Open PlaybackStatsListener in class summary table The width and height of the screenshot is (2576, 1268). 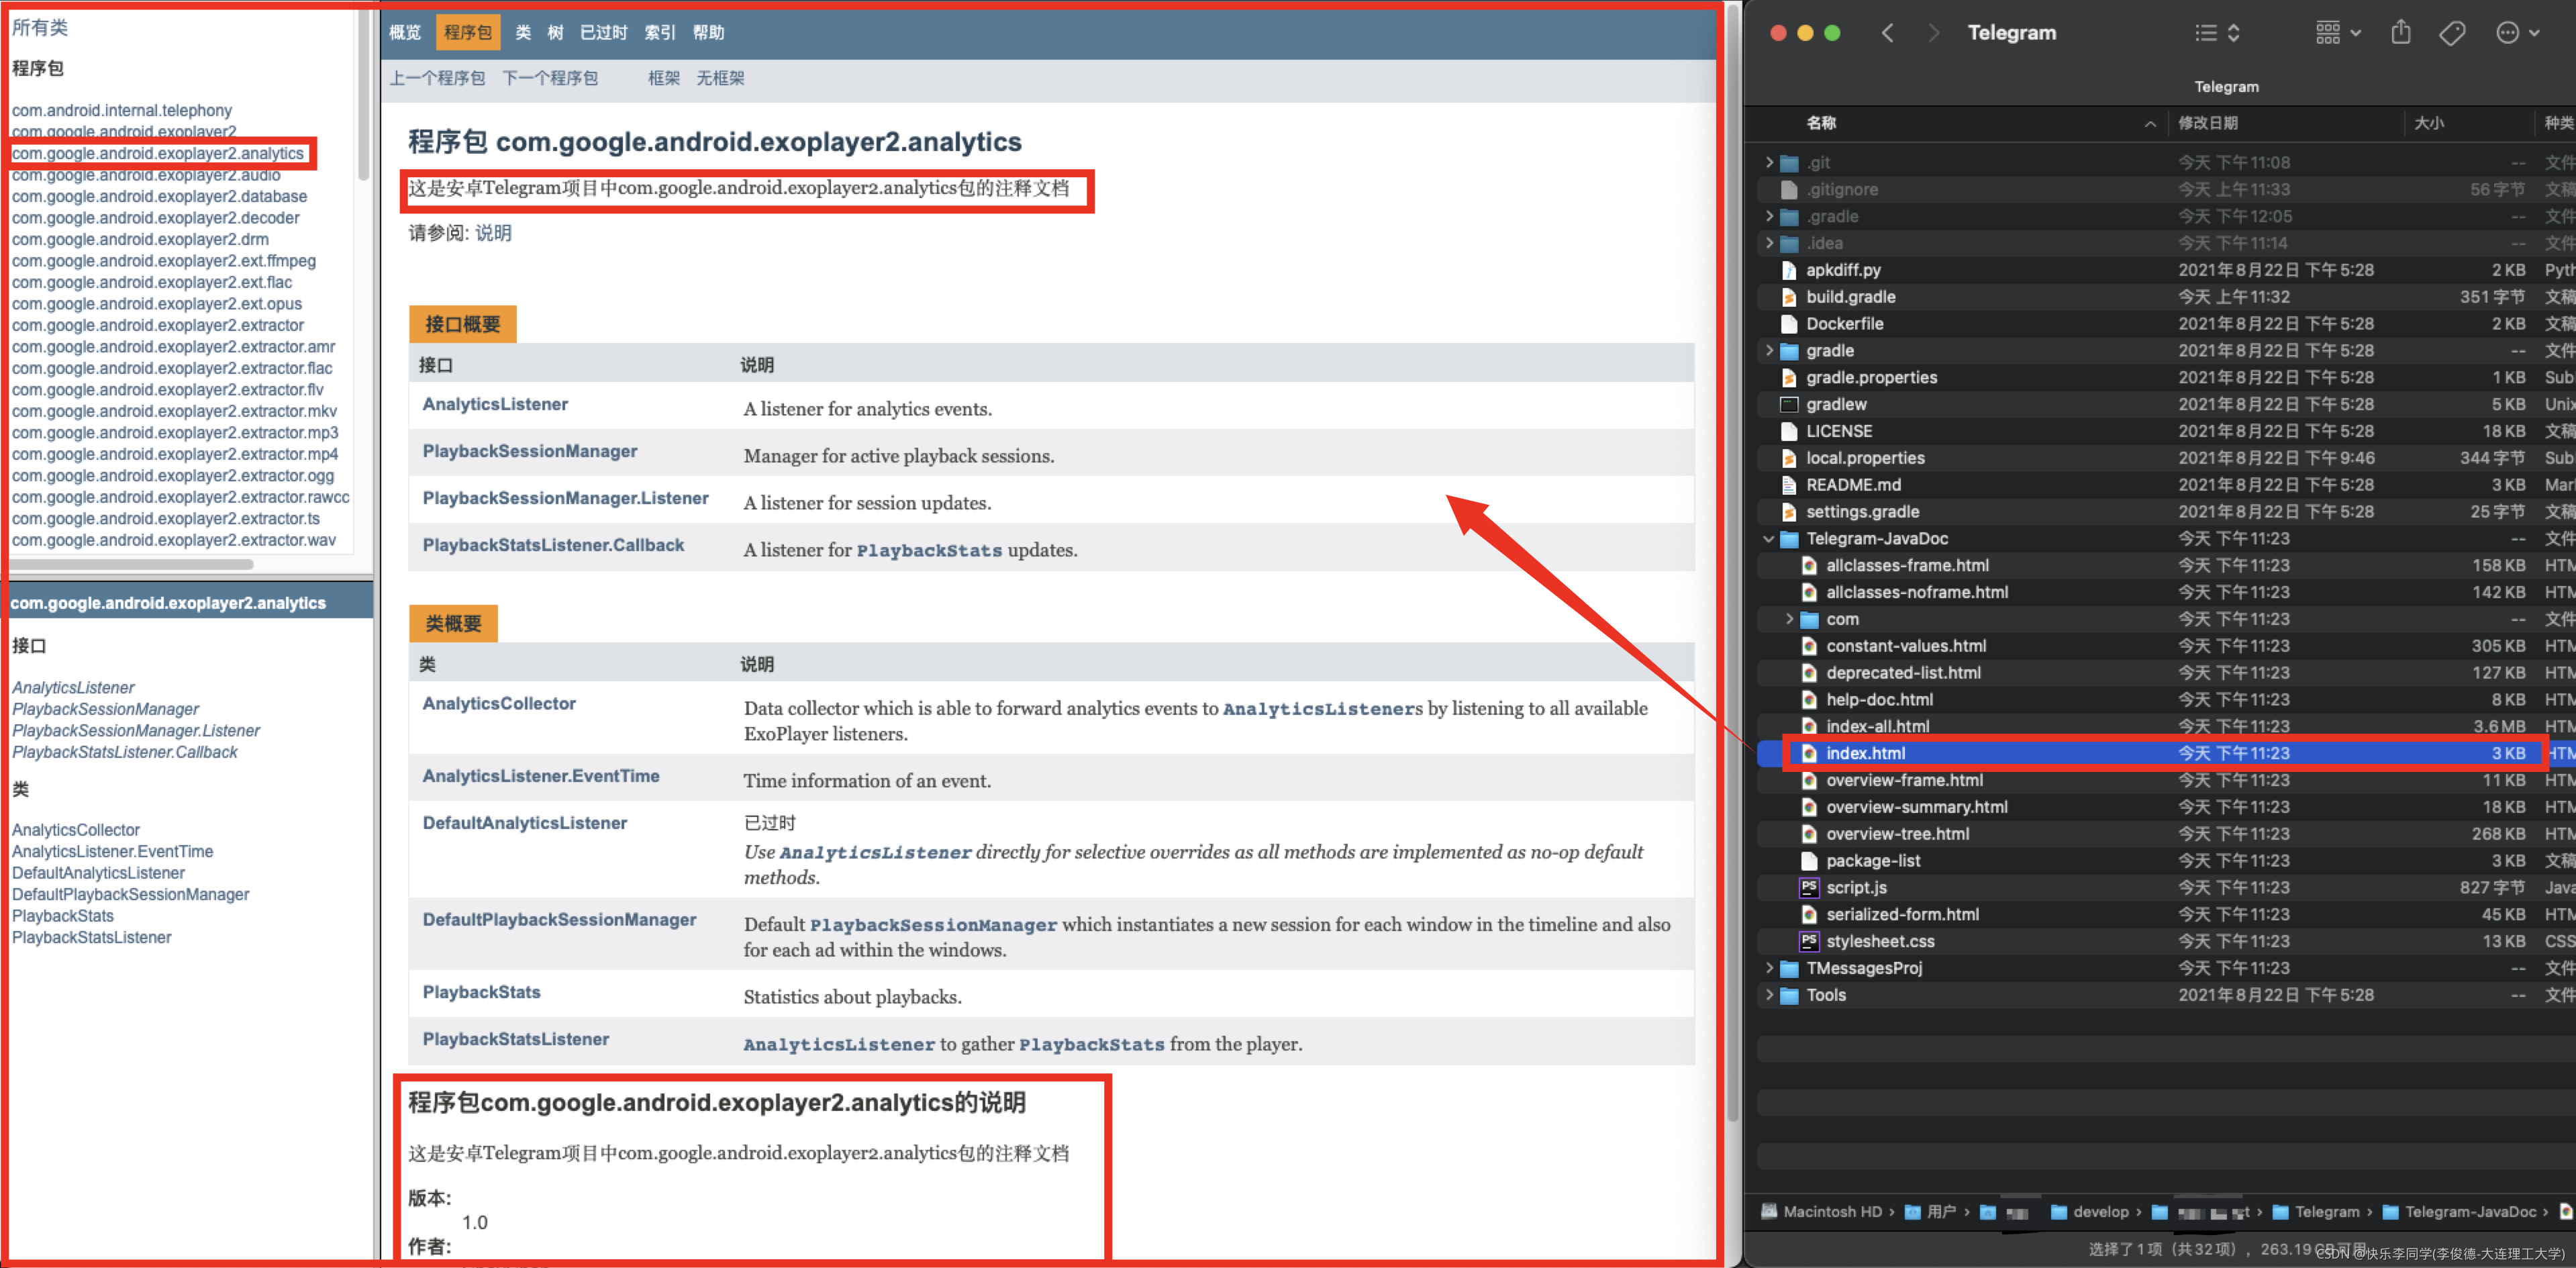point(515,1039)
